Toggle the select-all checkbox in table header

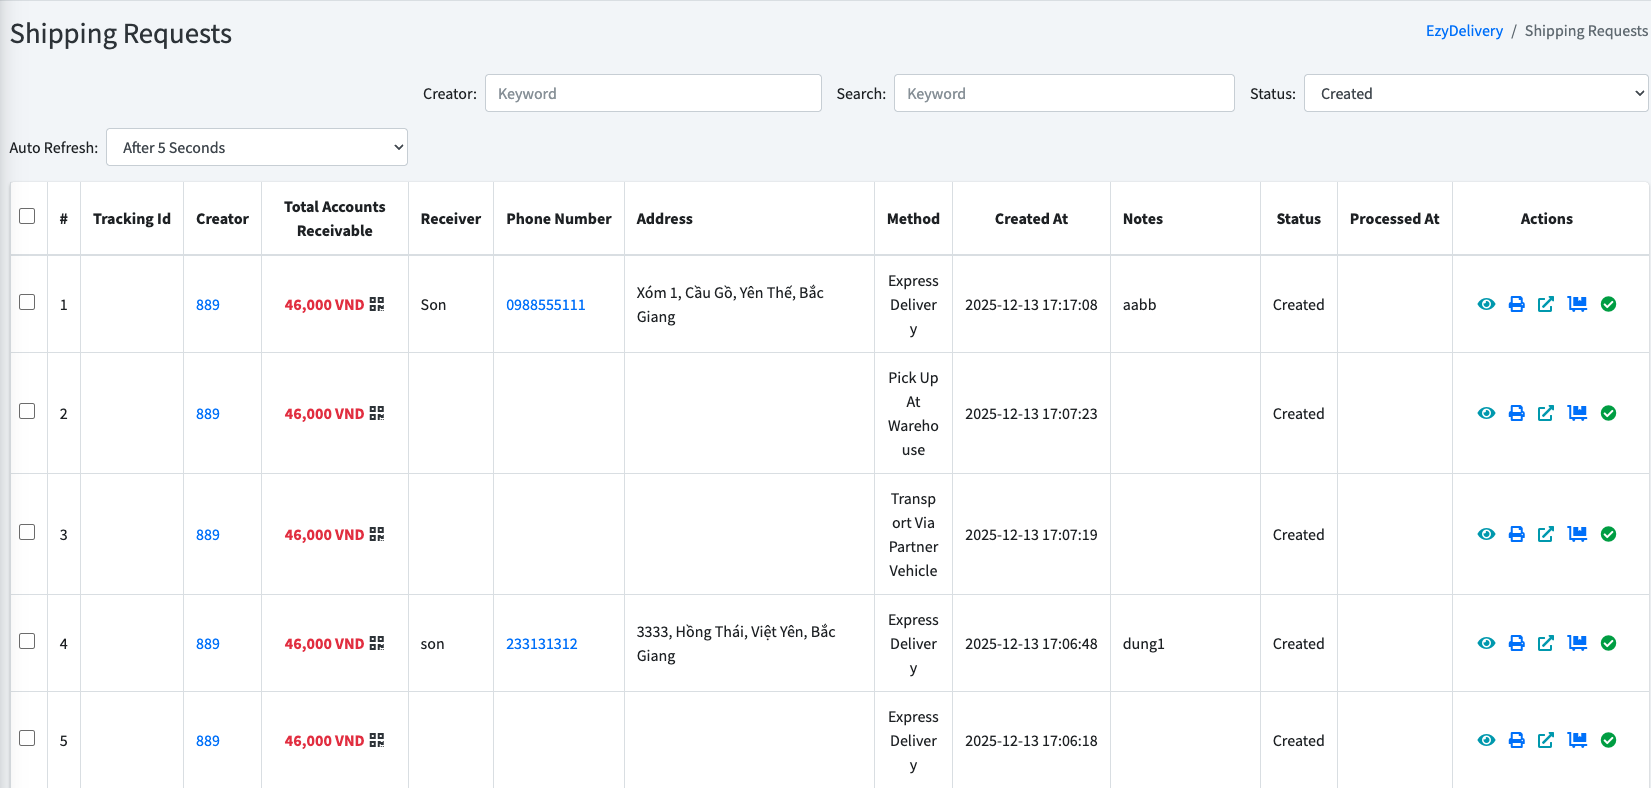27,216
